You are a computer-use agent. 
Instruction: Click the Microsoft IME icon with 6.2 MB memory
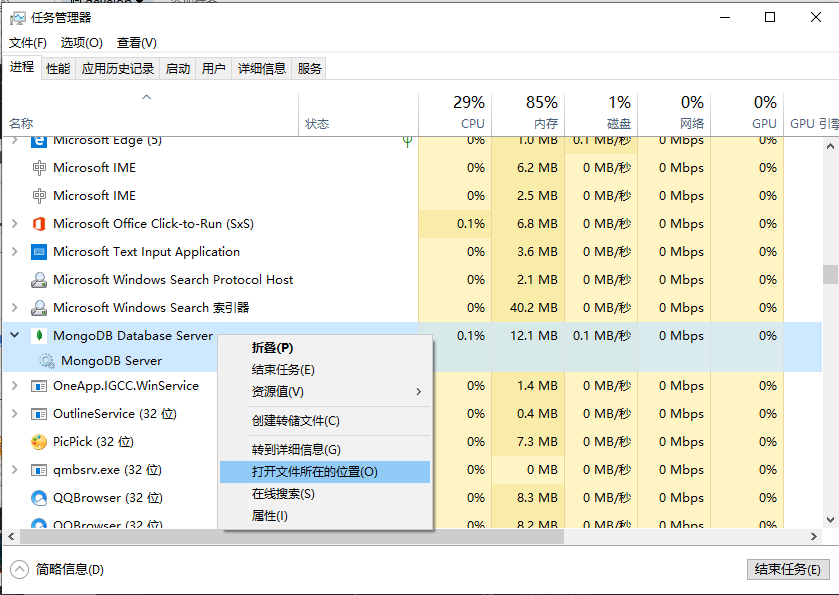(x=39, y=168)
